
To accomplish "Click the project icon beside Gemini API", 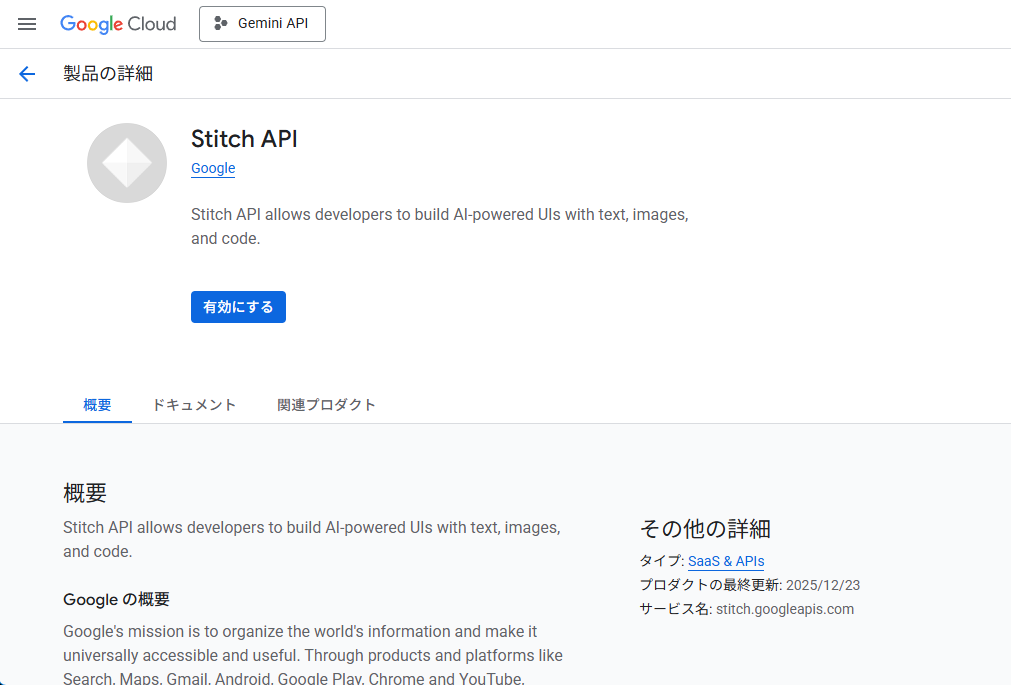I will (x=221, y=24).
